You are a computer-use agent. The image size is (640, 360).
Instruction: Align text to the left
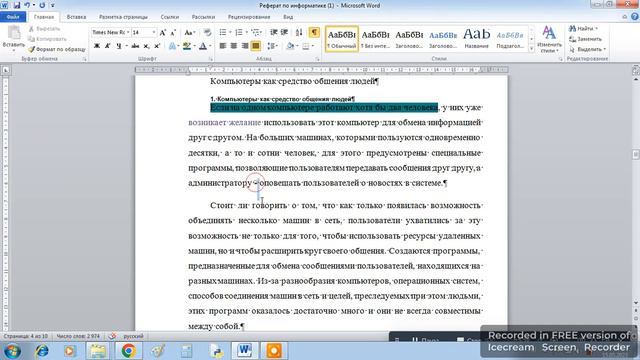(x=222, y=46)
